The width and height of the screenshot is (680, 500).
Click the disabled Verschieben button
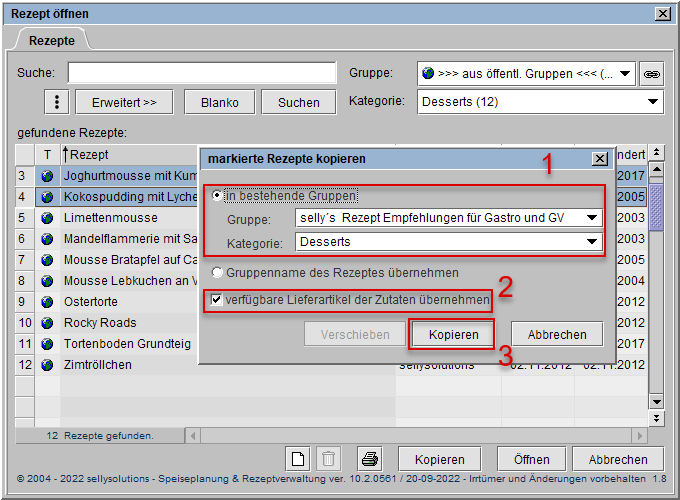click(355, 334)
